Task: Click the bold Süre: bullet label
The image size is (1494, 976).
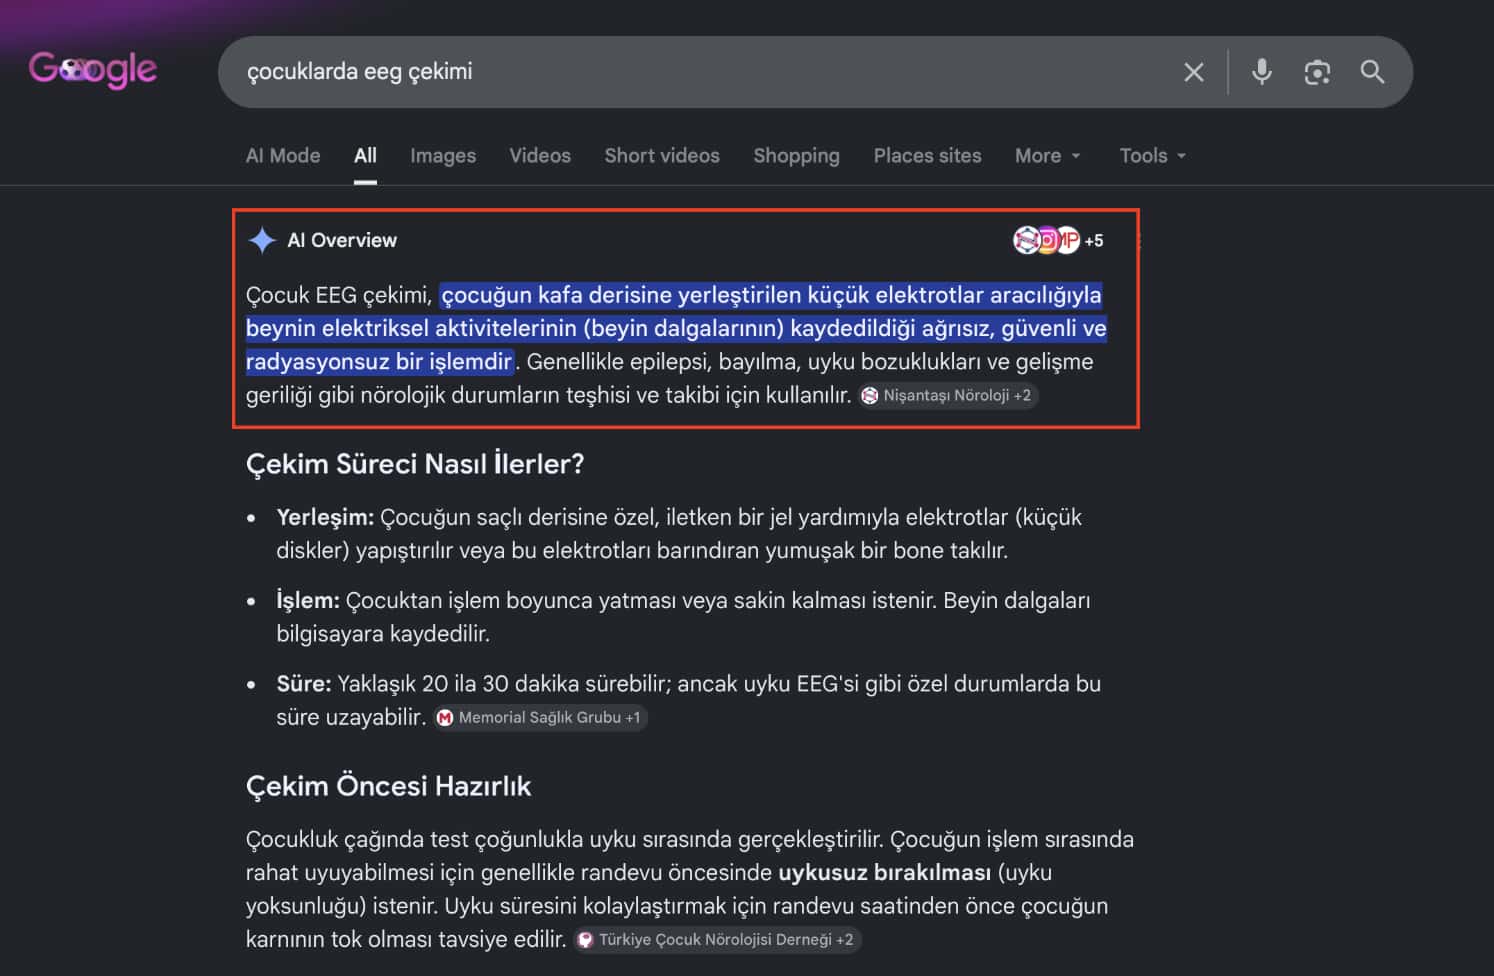Action: pos(304,683)
